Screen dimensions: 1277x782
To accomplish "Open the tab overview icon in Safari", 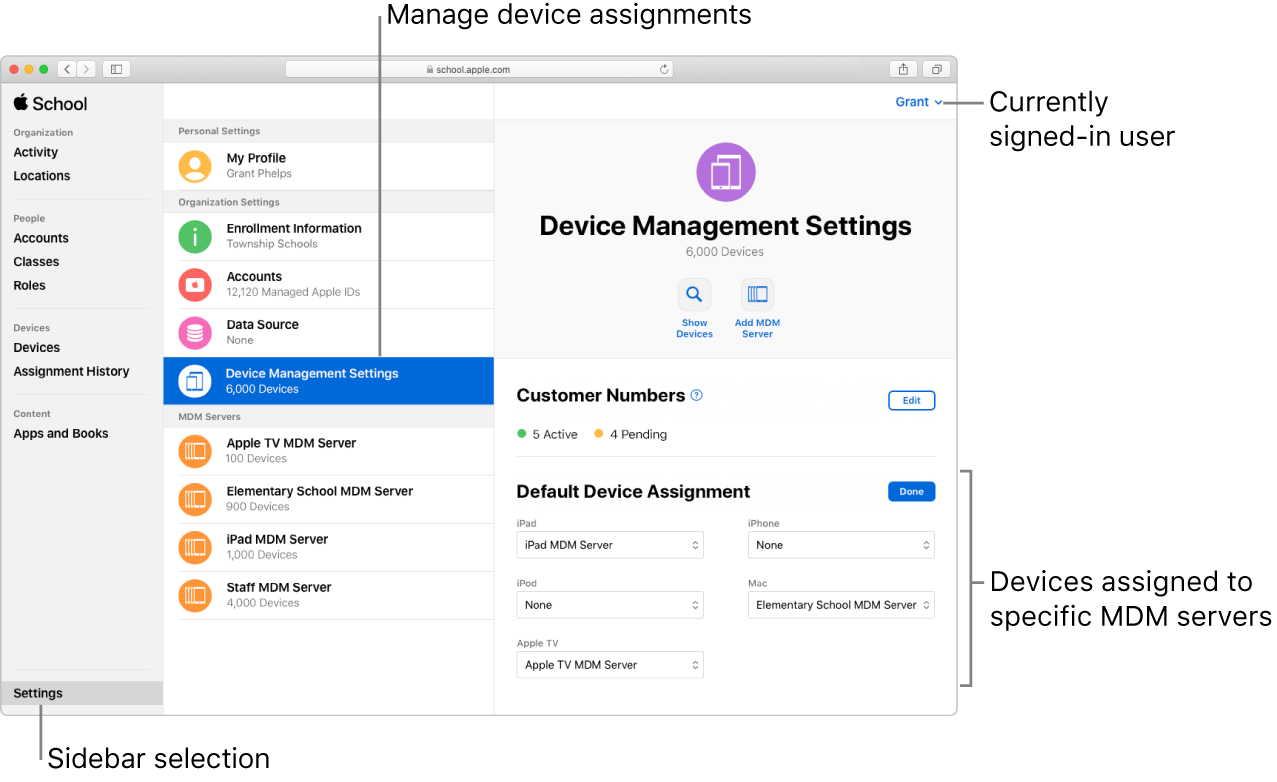I will (936, 69).
